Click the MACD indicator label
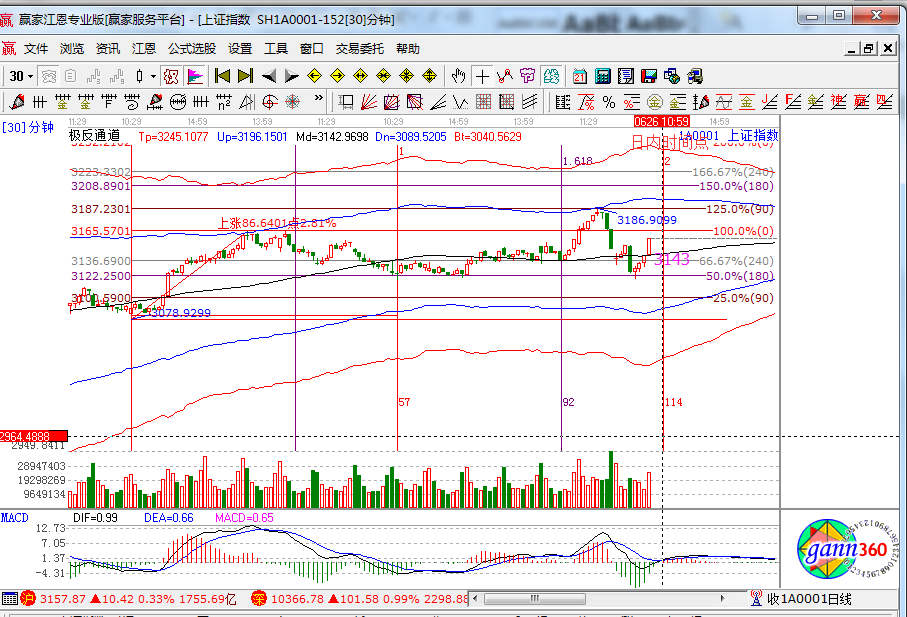The width and height of the screenshot is (907, 617). pyautogui.click(x=14, y=518)
